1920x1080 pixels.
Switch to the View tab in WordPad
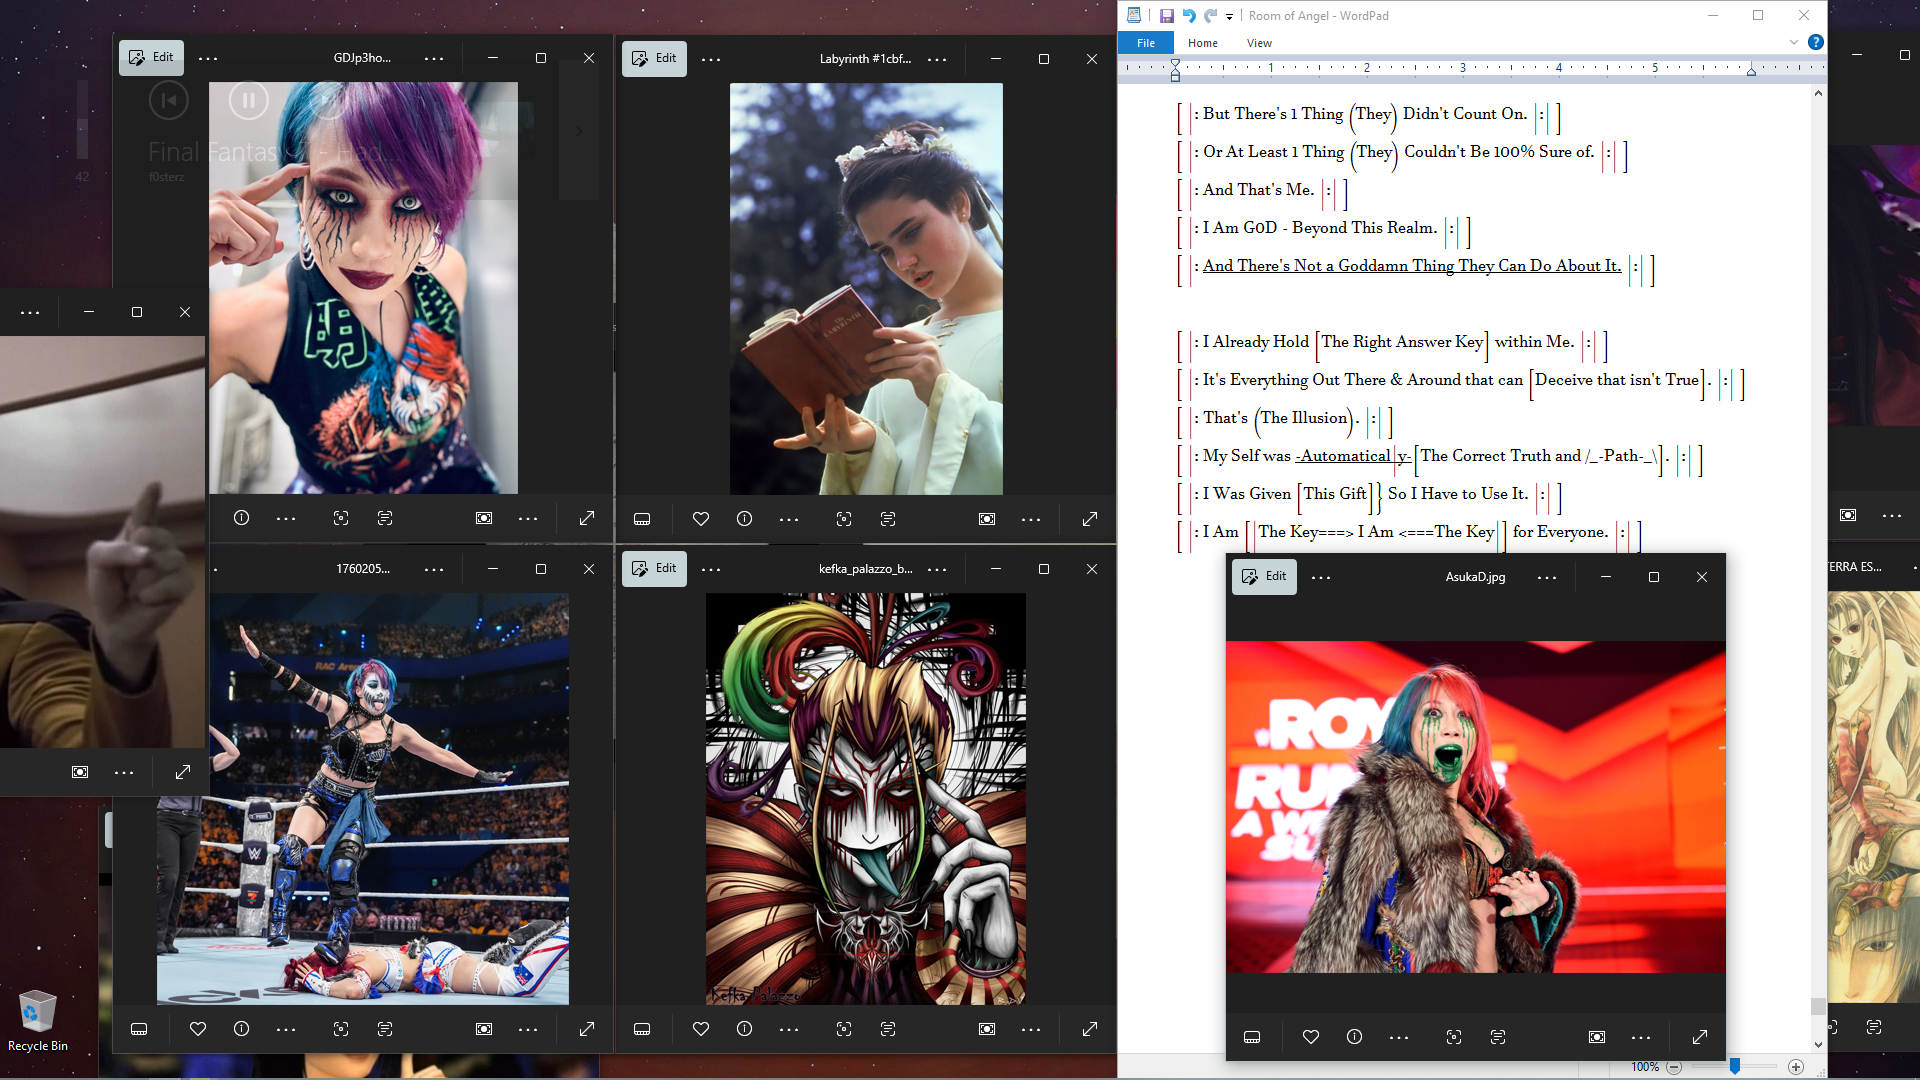tap(1259, 43)
